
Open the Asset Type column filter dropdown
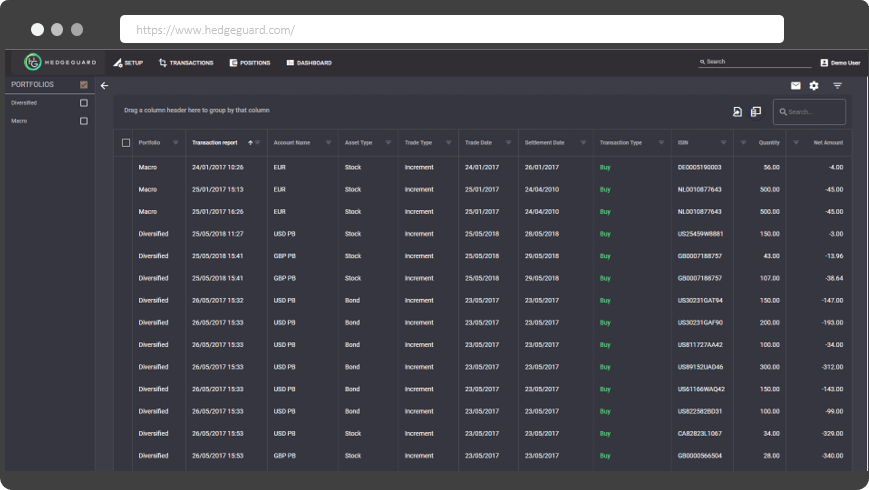pos(388,143)
